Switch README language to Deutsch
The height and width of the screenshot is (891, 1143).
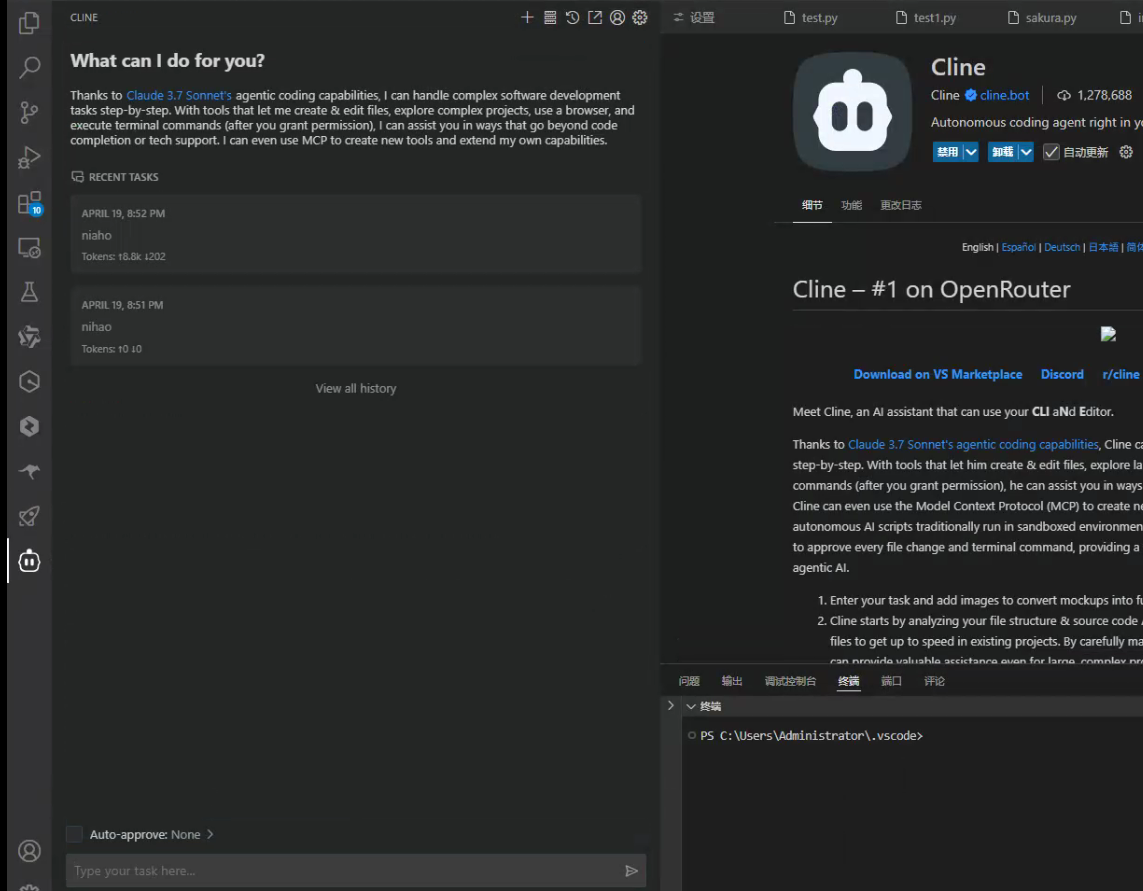[1062, 247]
